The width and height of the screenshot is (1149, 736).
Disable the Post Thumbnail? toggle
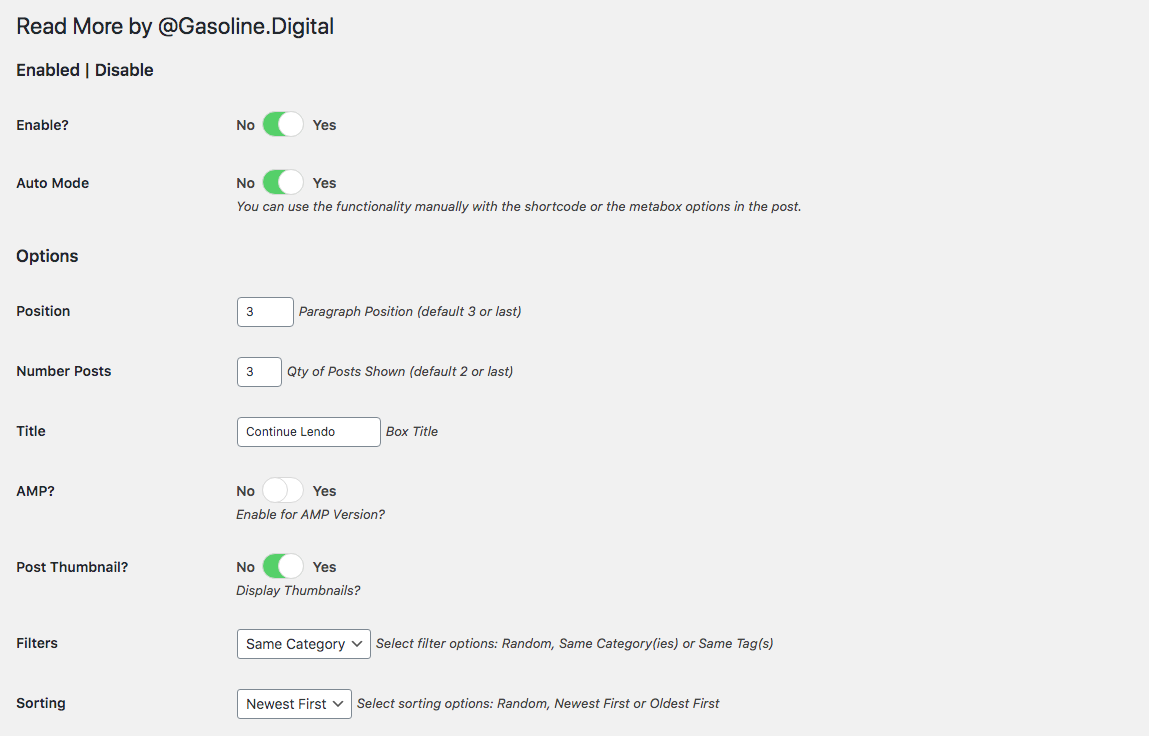tap(283, 567)
